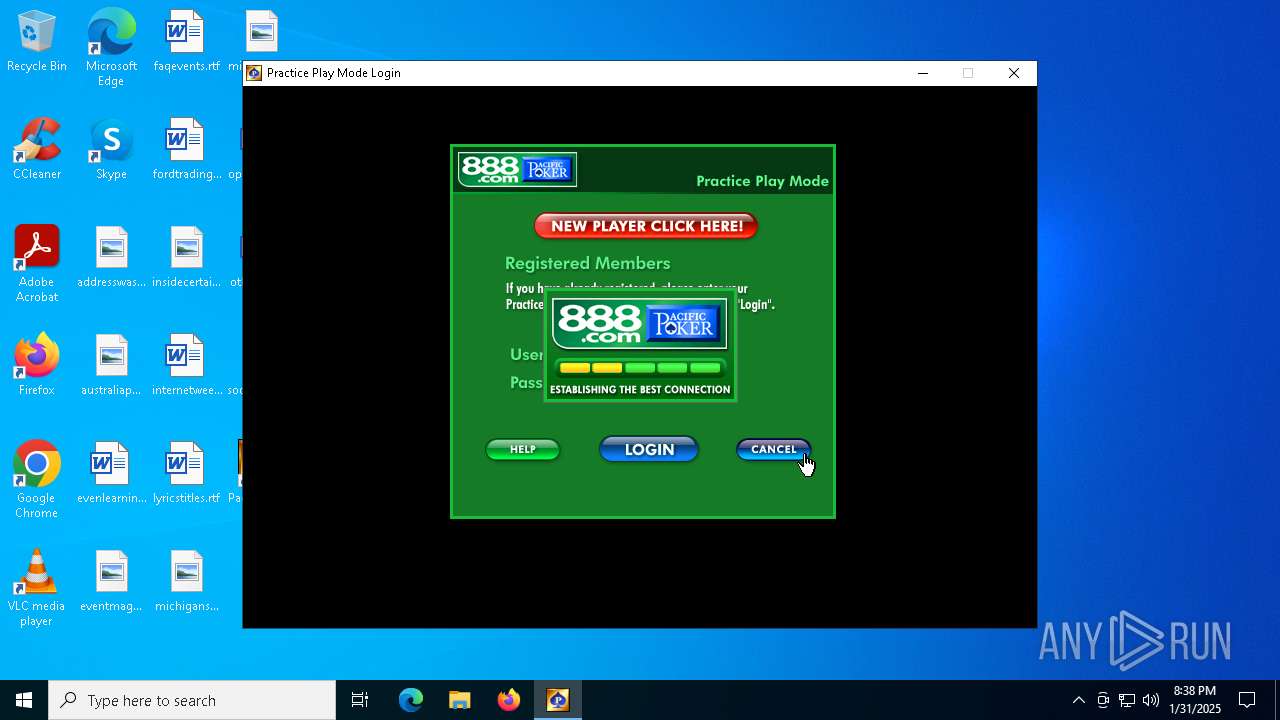Viewport: 1280px width, 720px height.
Task: Click the Practice Play Mode title text
Action: (x=762, y=181)
